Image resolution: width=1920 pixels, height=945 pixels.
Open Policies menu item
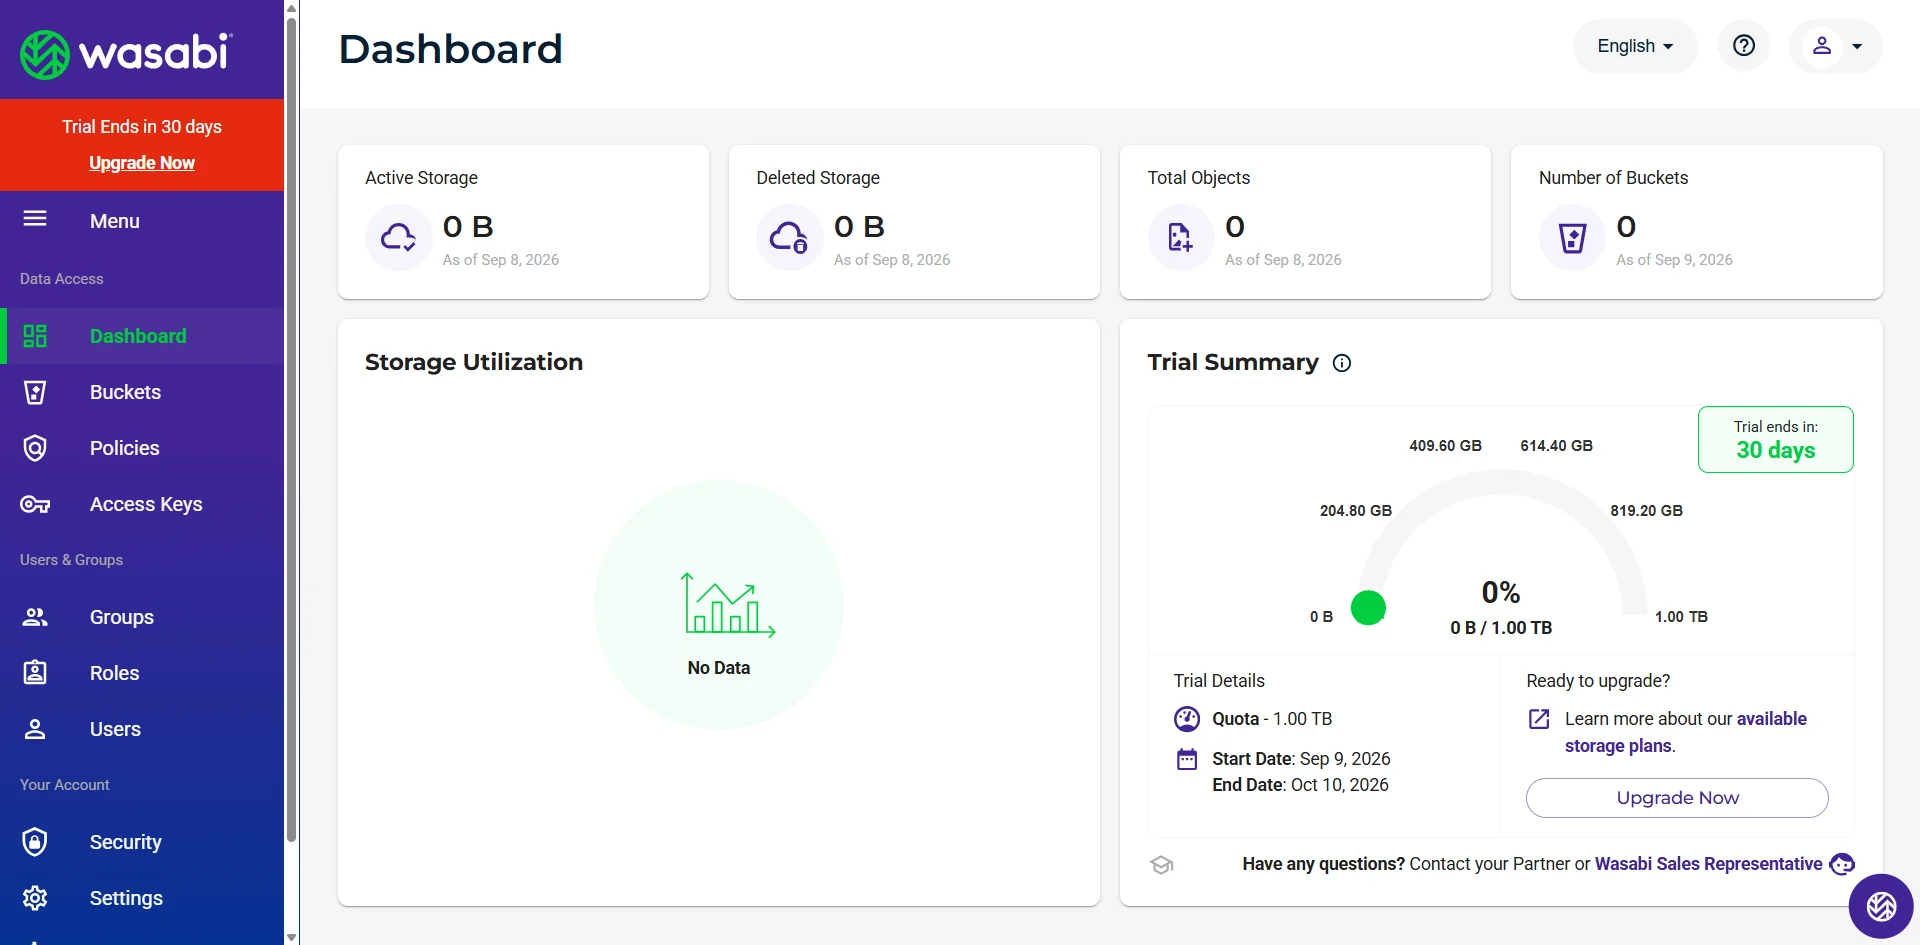142,448
